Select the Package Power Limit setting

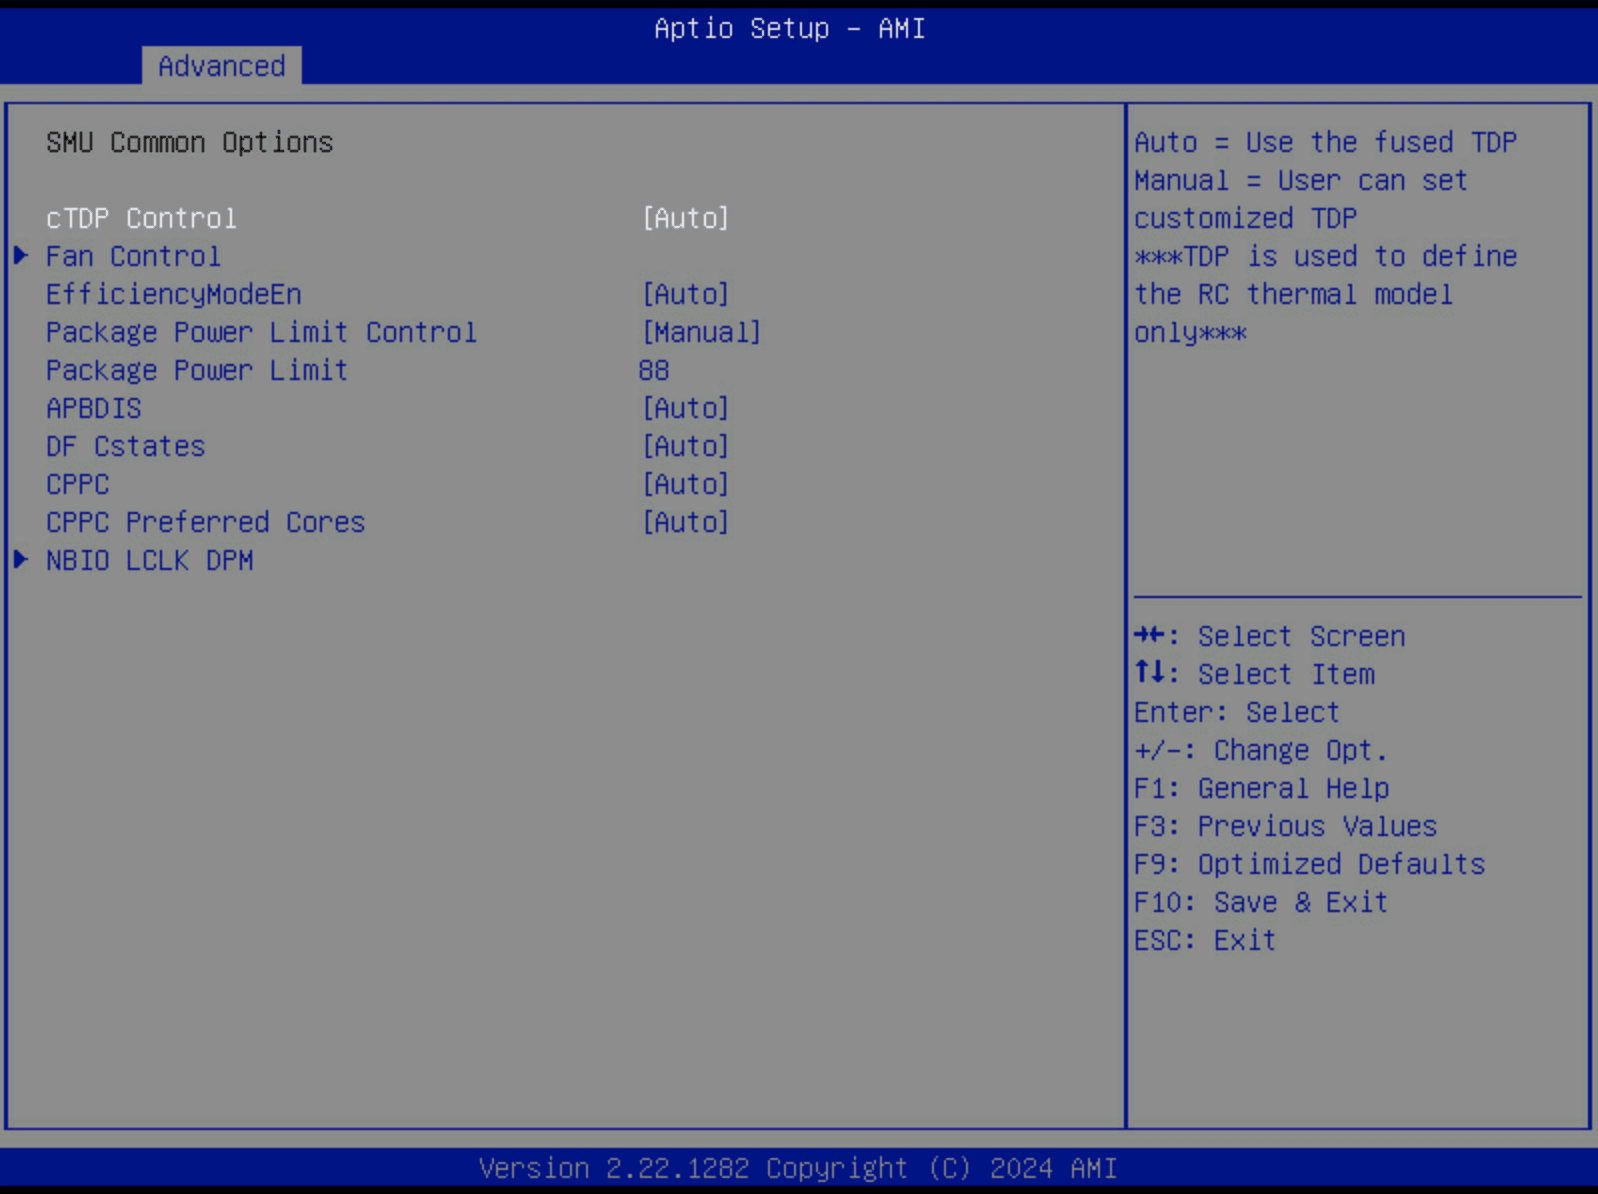[x=197, y=370]
